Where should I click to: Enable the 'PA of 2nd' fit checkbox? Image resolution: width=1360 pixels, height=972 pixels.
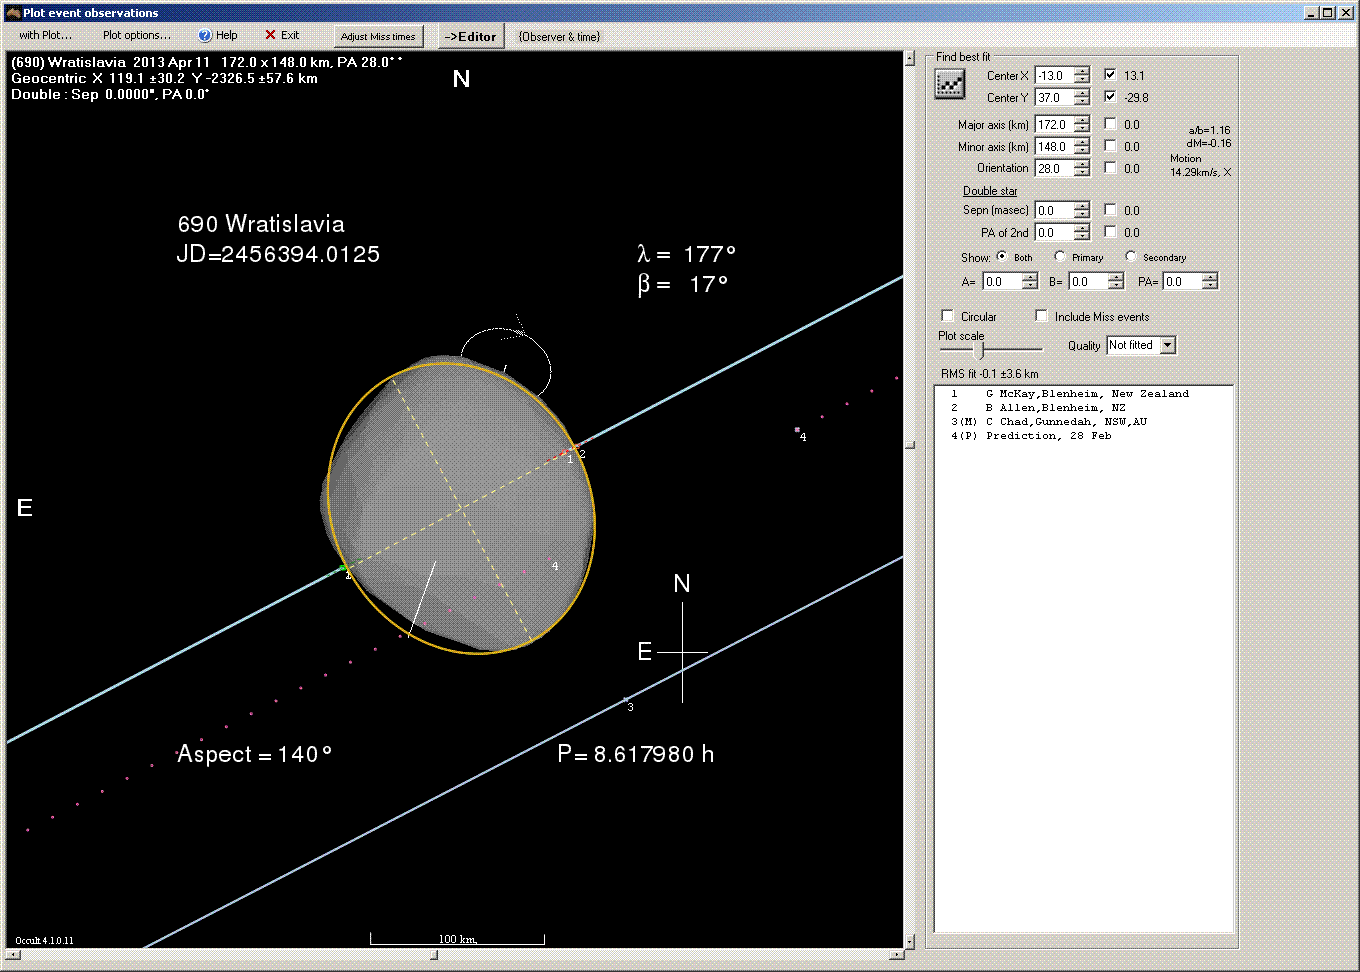[x=1110, y=232]
